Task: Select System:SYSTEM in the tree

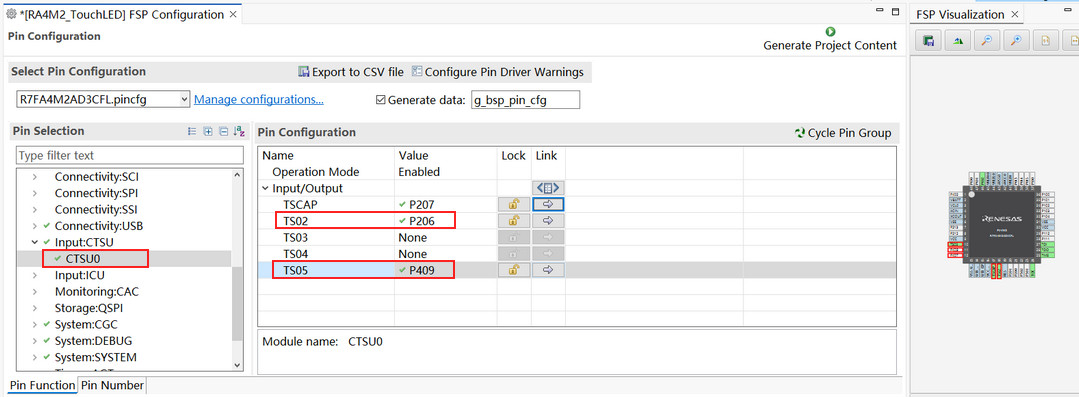Action: (x=95, y=358)
